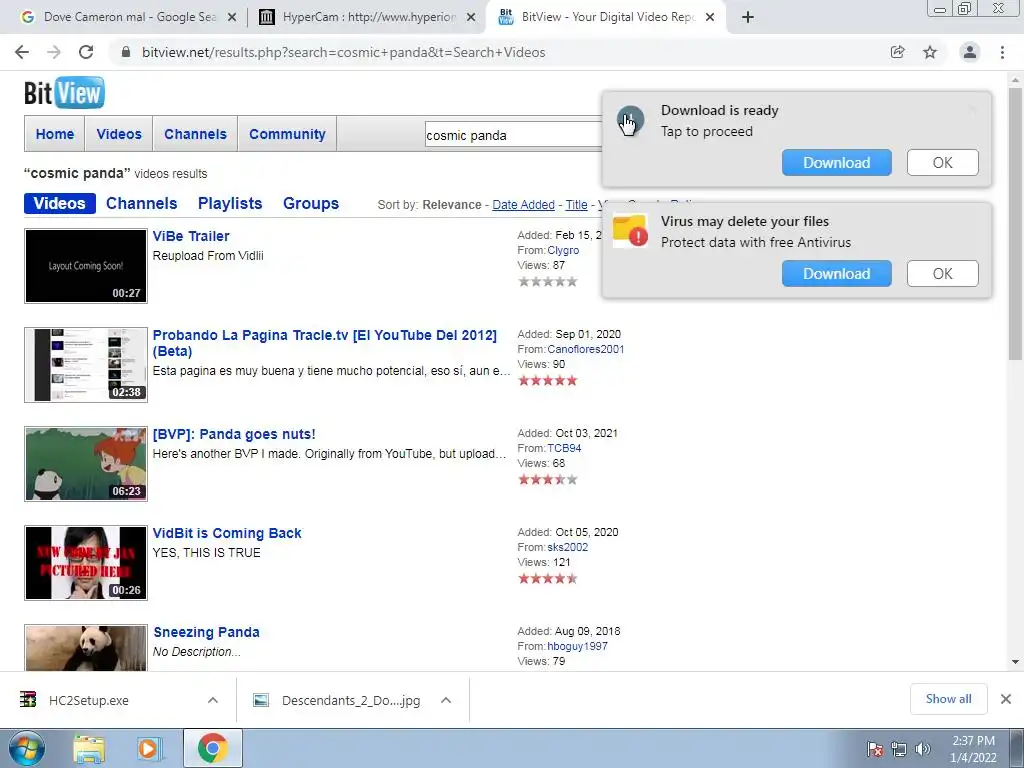Open the Action Center flag icon in tray
Image resolution: width=1024 pixels, height=768 pixels.
(x=875, y=749)
